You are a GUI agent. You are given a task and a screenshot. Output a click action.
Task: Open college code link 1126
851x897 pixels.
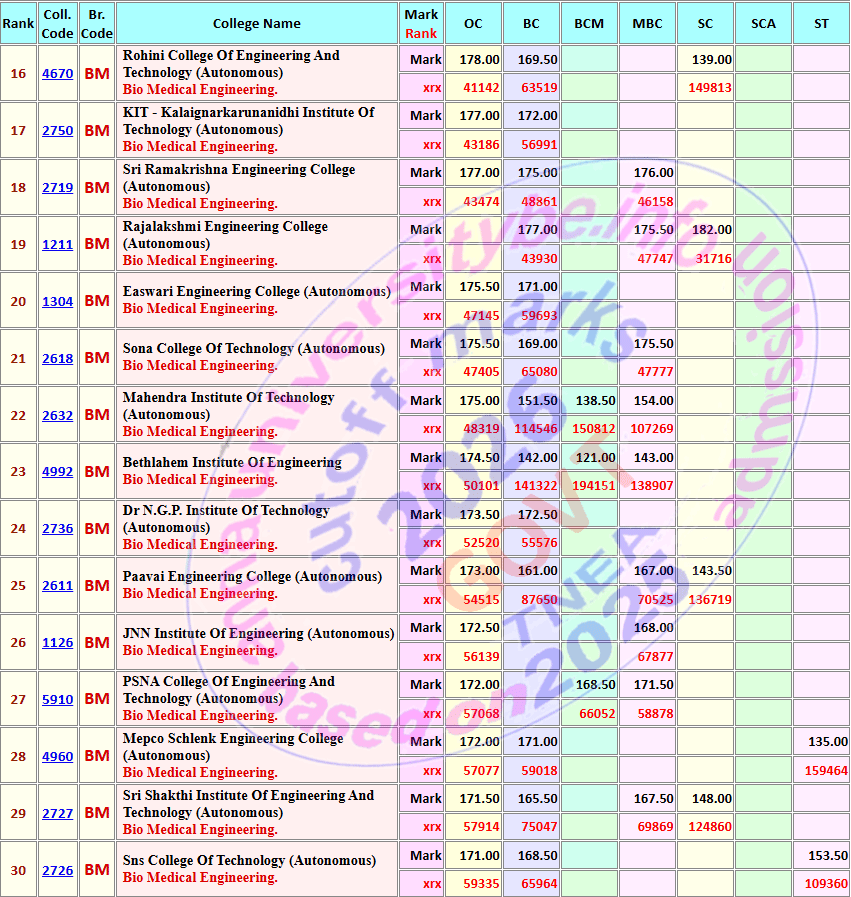(x=58, y=642)
